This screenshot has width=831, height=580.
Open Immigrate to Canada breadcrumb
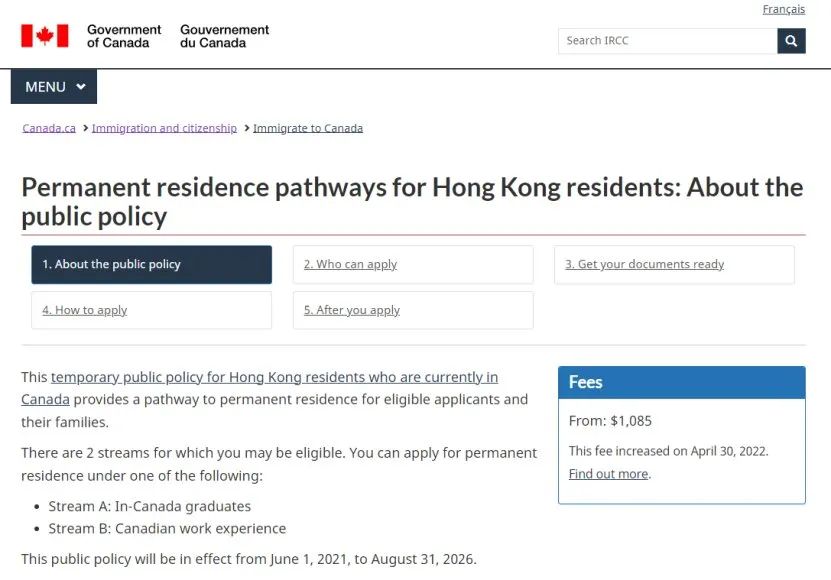coord(308,128)
